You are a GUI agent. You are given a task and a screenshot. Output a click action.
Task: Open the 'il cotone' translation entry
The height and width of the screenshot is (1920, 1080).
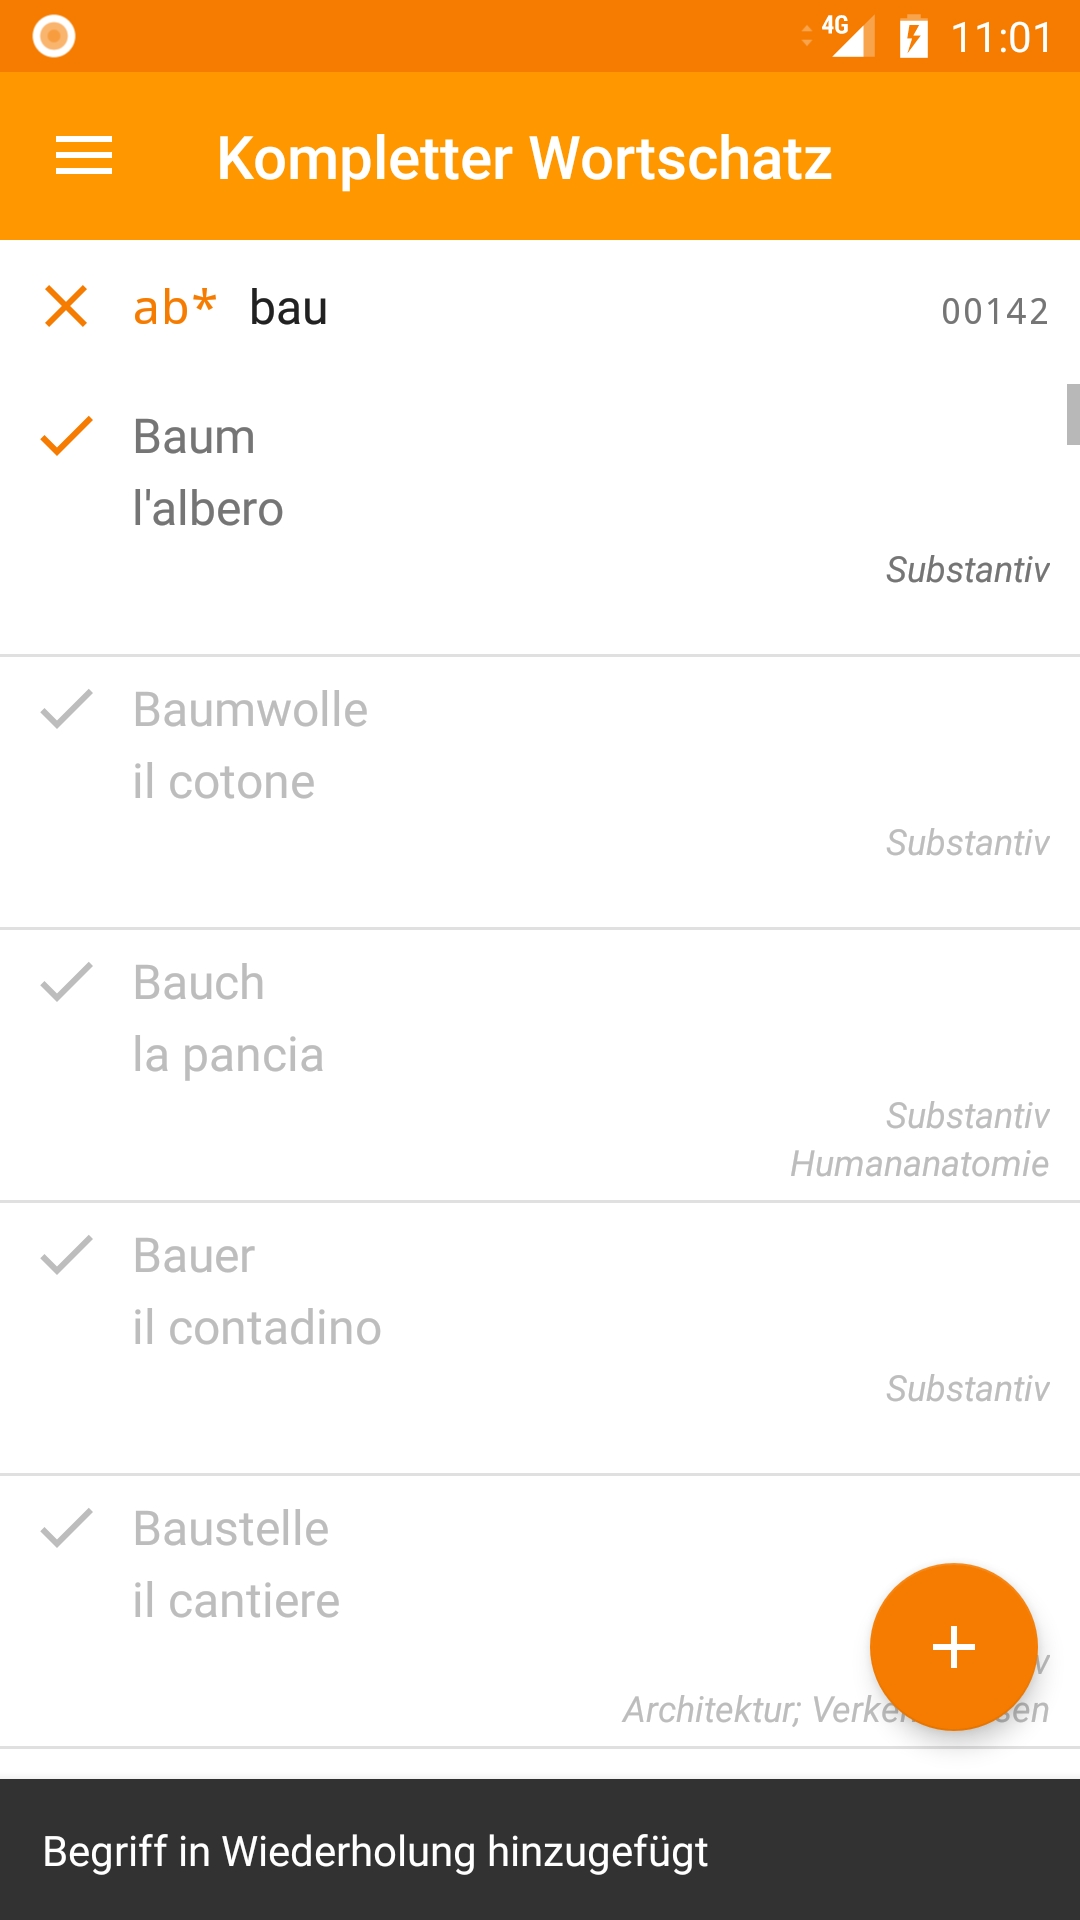(224, 782)
